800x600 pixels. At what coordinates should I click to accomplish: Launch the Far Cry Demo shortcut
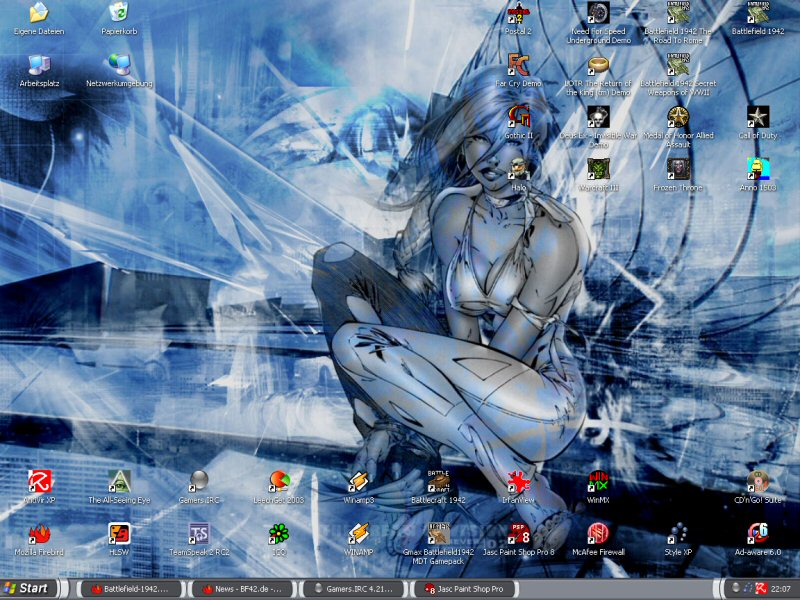pyautogui.click(x=518, y=65)
